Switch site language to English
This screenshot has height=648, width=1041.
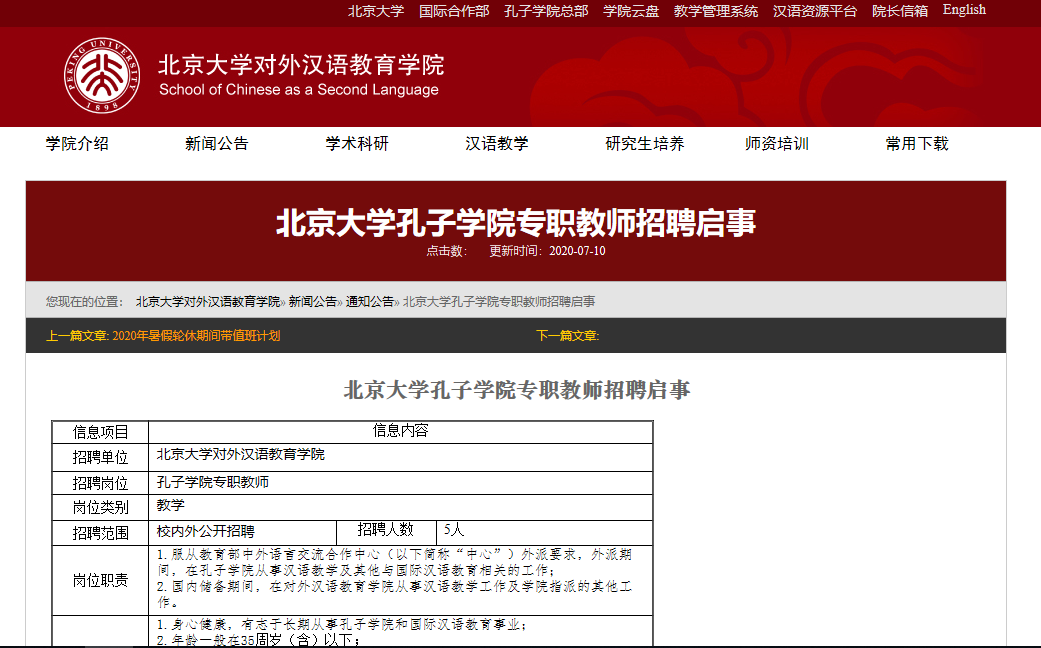[x=964, y=10]
